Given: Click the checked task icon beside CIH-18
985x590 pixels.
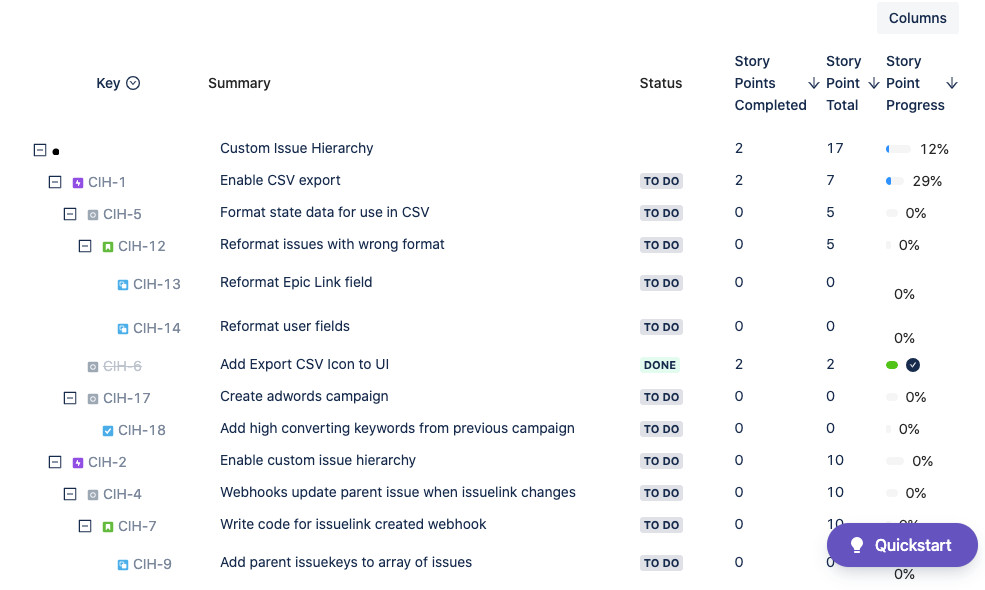Looking at the screenshot, I should [x=109, y=430].
